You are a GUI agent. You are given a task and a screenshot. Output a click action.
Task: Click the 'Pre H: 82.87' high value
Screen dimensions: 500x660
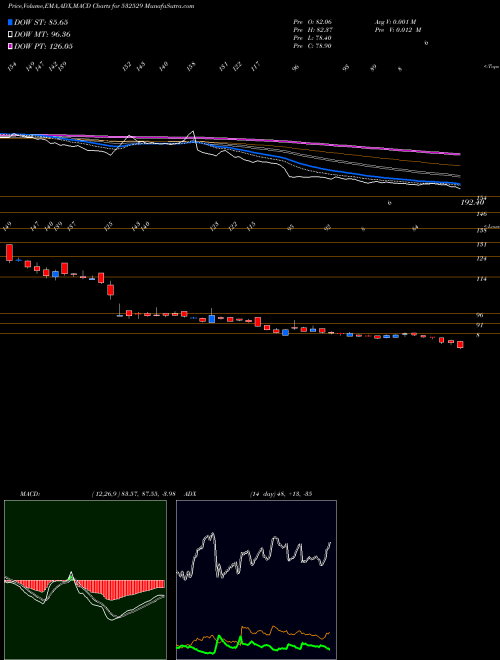[313, 30]
